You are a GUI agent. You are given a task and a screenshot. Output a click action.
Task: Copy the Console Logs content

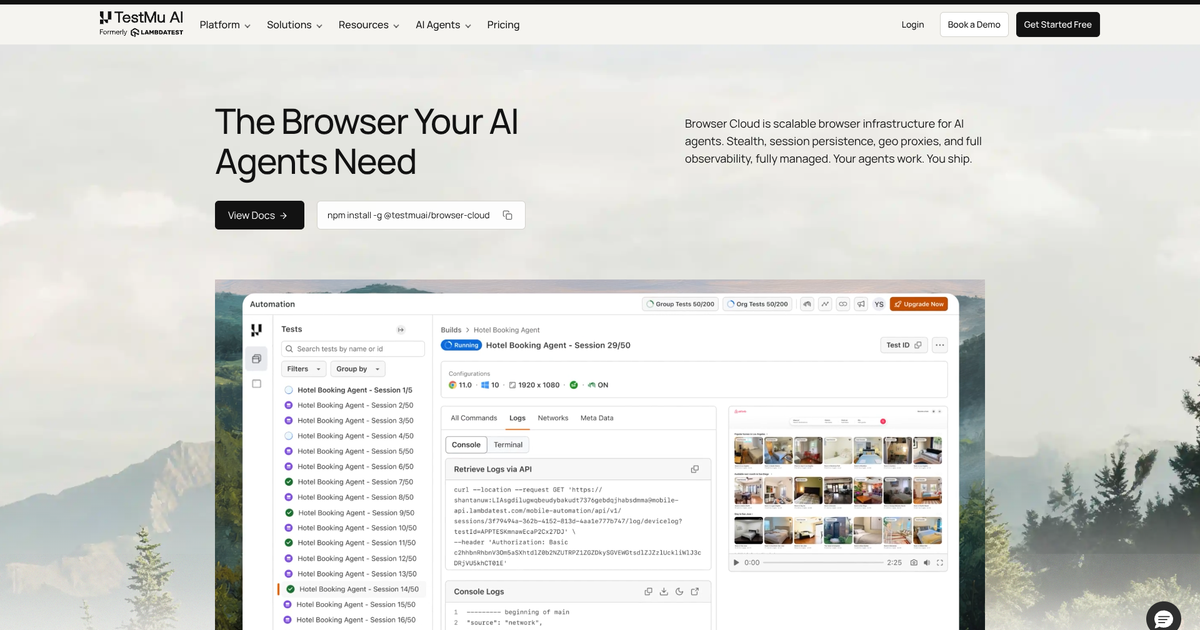[648, 591]
